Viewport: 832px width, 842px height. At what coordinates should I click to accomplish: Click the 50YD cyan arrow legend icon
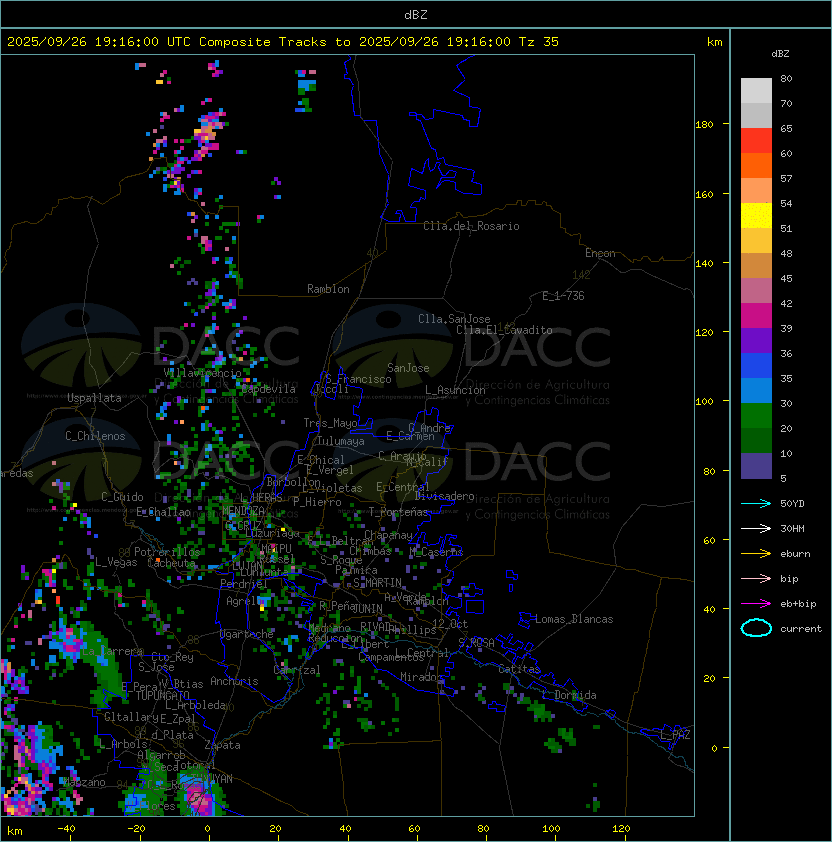(x=756, y=503)
